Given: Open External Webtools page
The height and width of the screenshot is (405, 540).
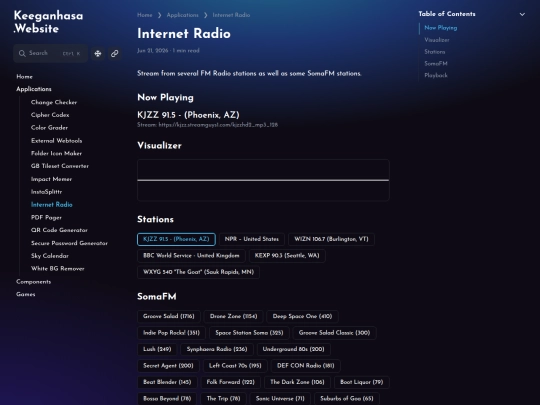Looking at the screenshot, I should [x=56, y=141].
